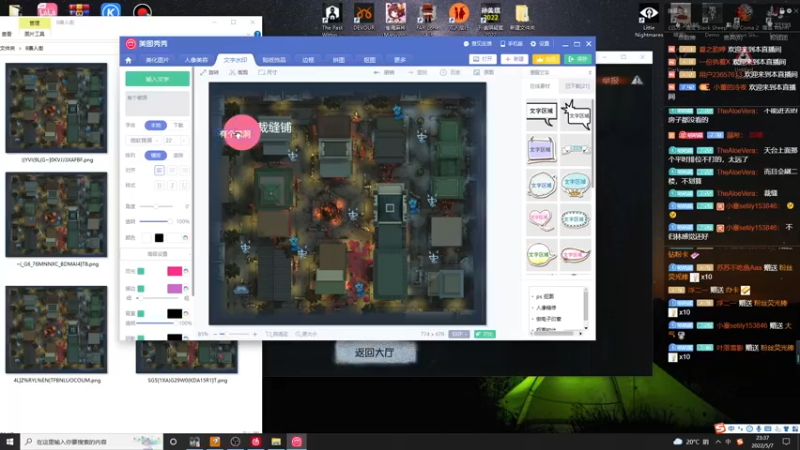This screenshot has height=450, width=800.
Task: Toggle the glow effect checkbox
Action: [x=141, y=271]
